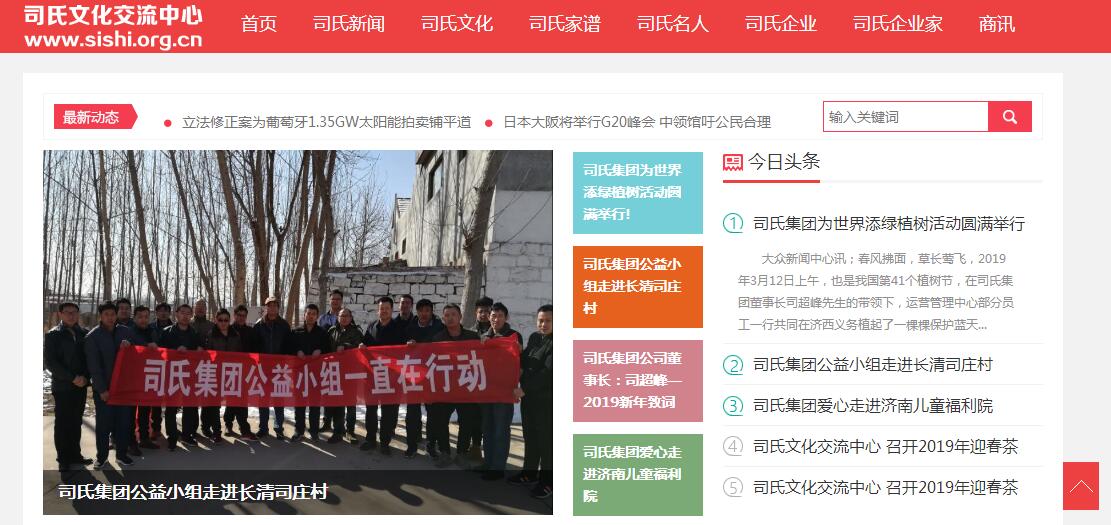The height and width of the screenshot is (525, 1111).
Task: Open the 司氏企业家 navigation item
Action: coord(898,24)
